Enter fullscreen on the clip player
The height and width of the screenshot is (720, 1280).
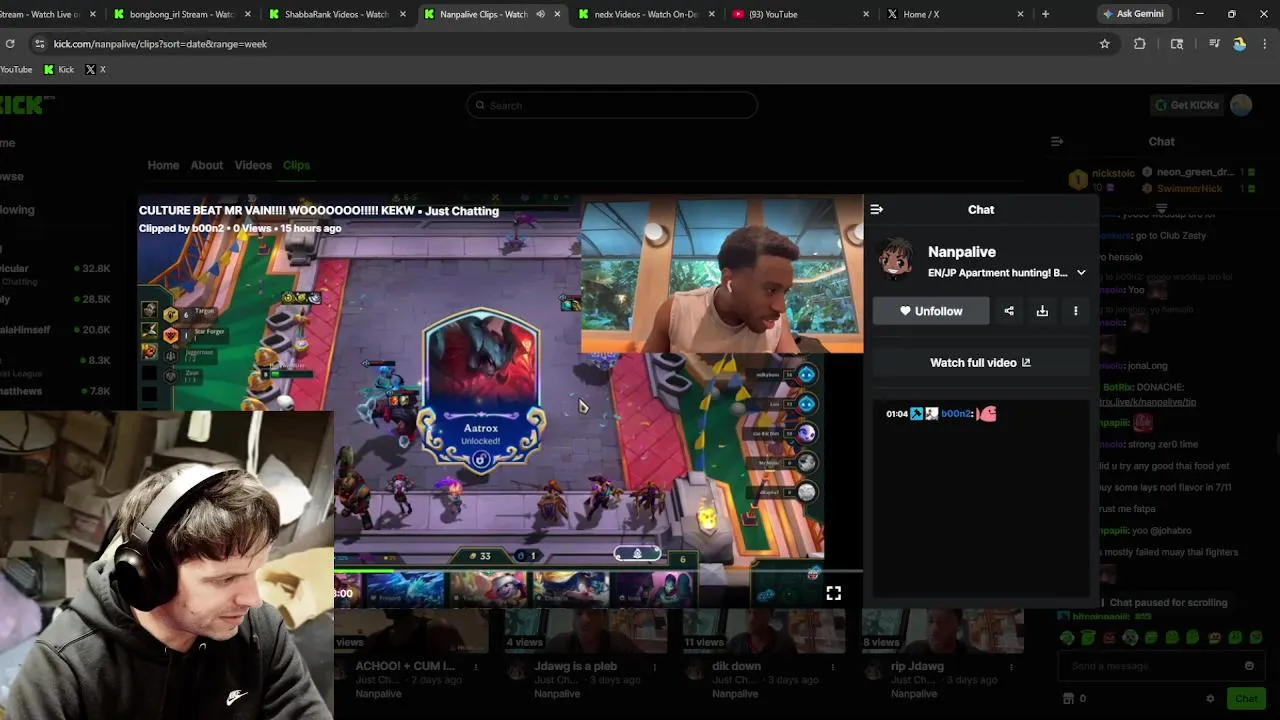pyautogui.click(x=833, y=593)
